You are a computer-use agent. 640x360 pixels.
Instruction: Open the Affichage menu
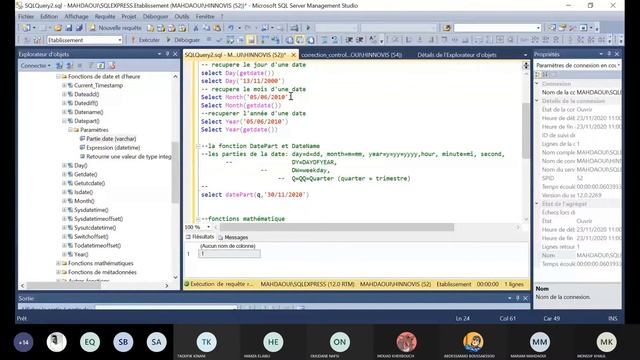point(76,16)
